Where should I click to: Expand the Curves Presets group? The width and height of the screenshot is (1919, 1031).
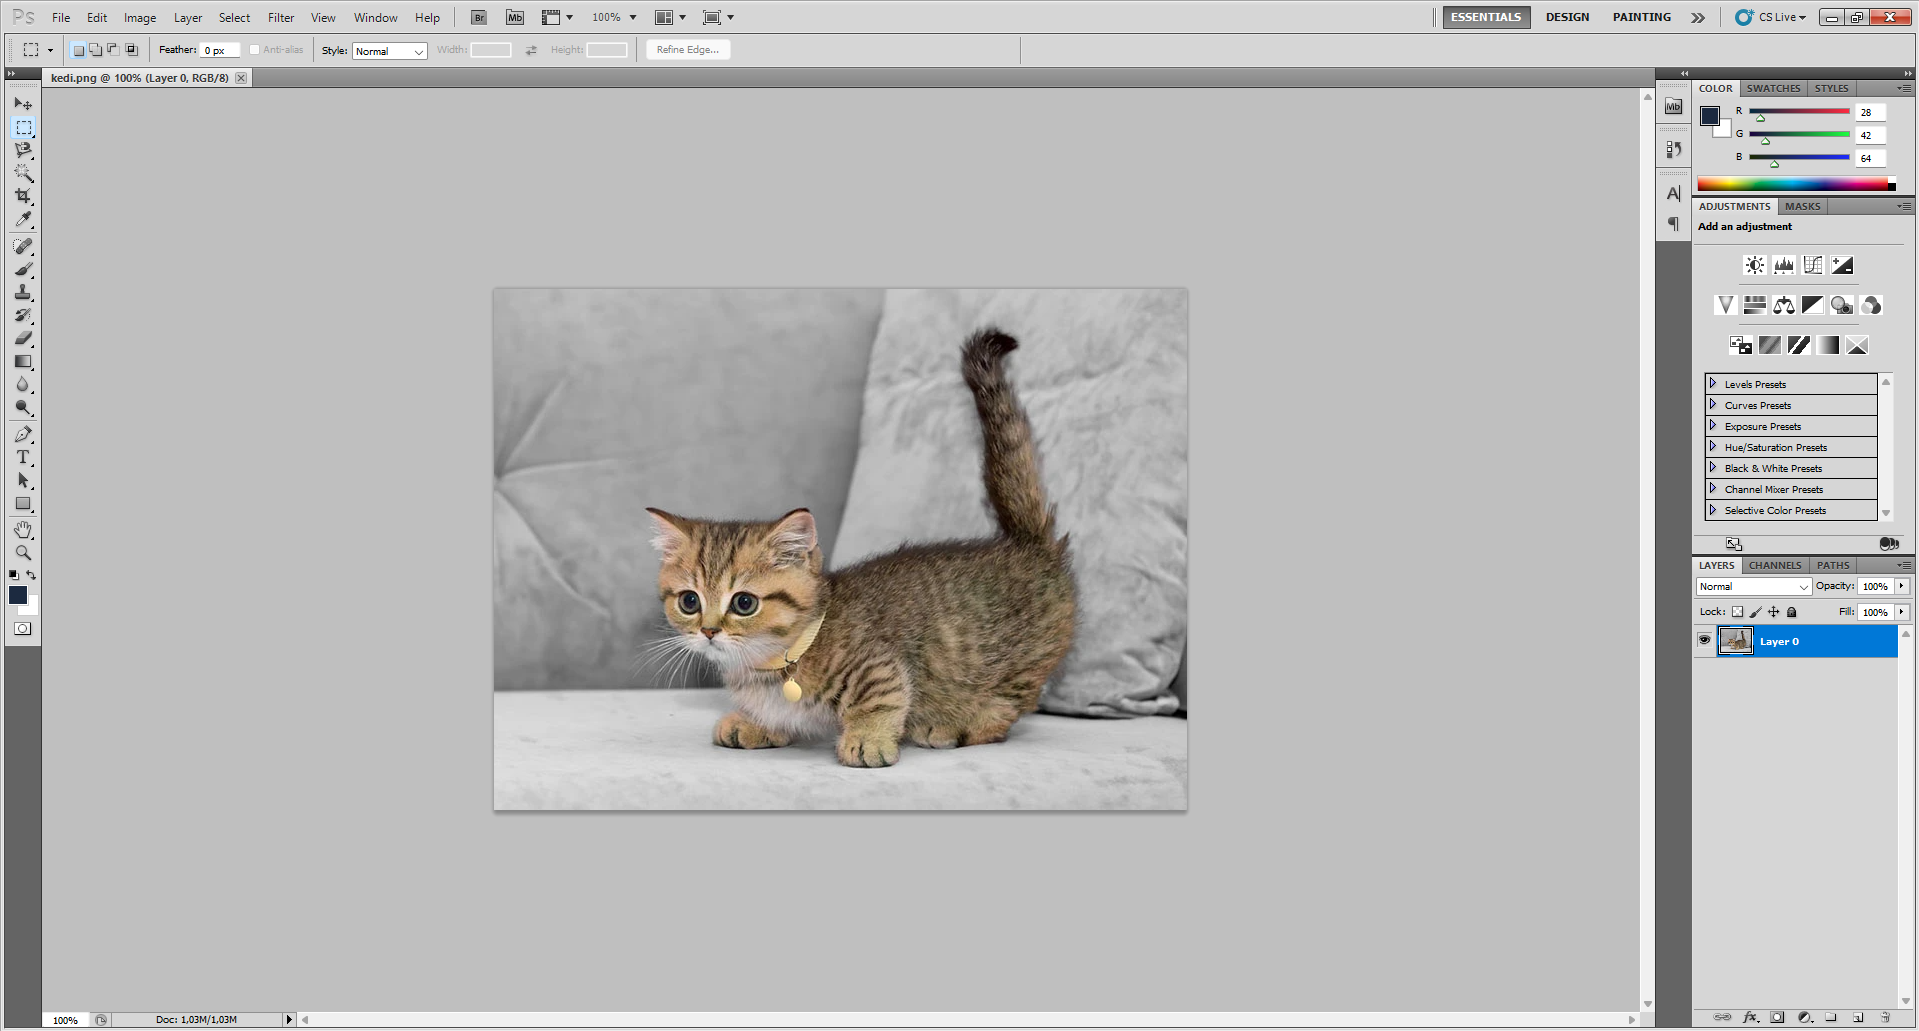1713,405
